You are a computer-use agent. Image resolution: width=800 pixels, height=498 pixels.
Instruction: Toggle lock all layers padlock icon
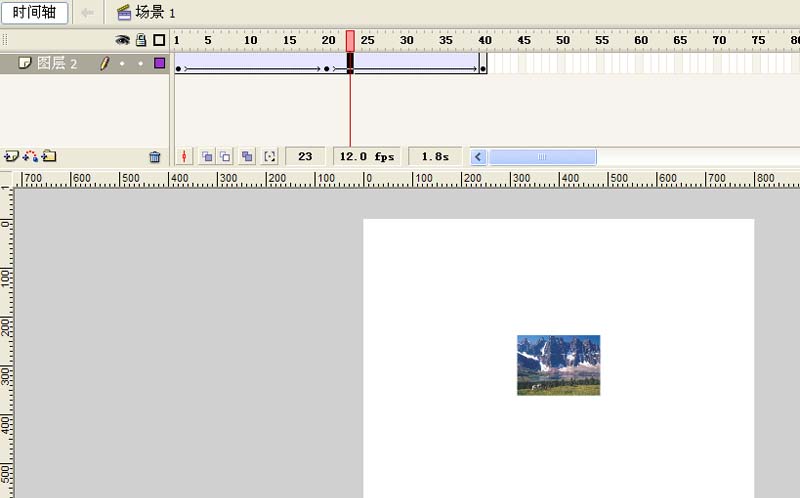point(141,40)
